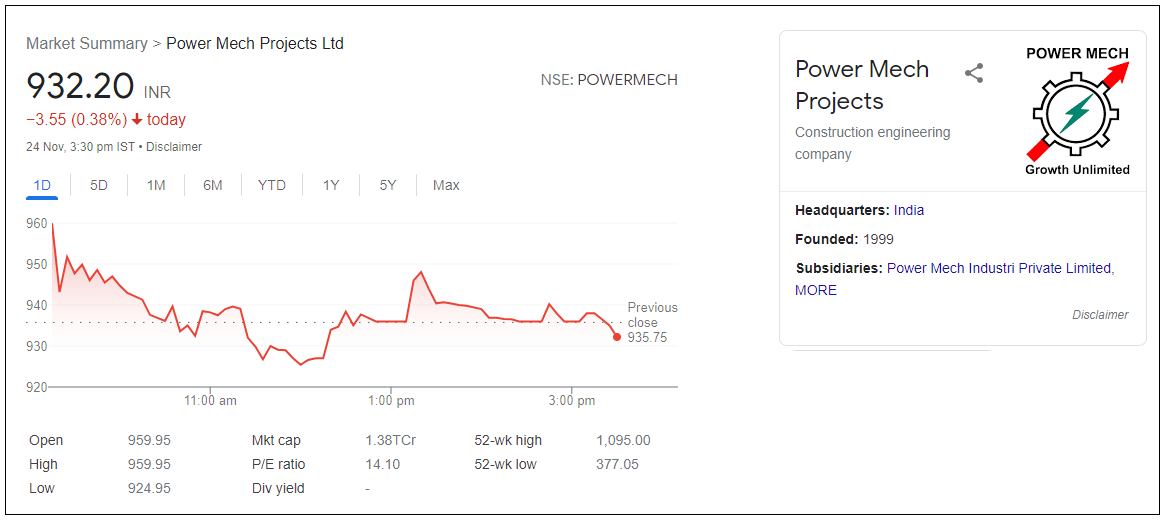Open the Disclaimer in the knowledge panel

1100,315
